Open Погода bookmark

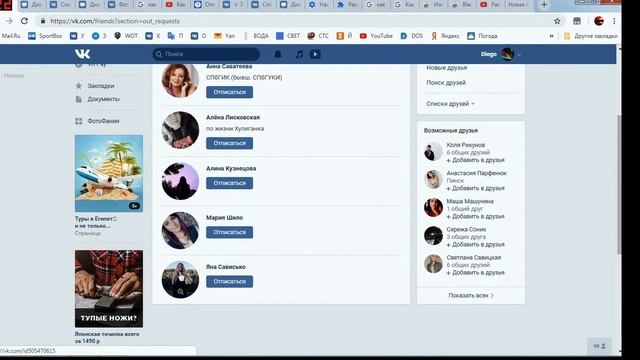click(482, 36)
